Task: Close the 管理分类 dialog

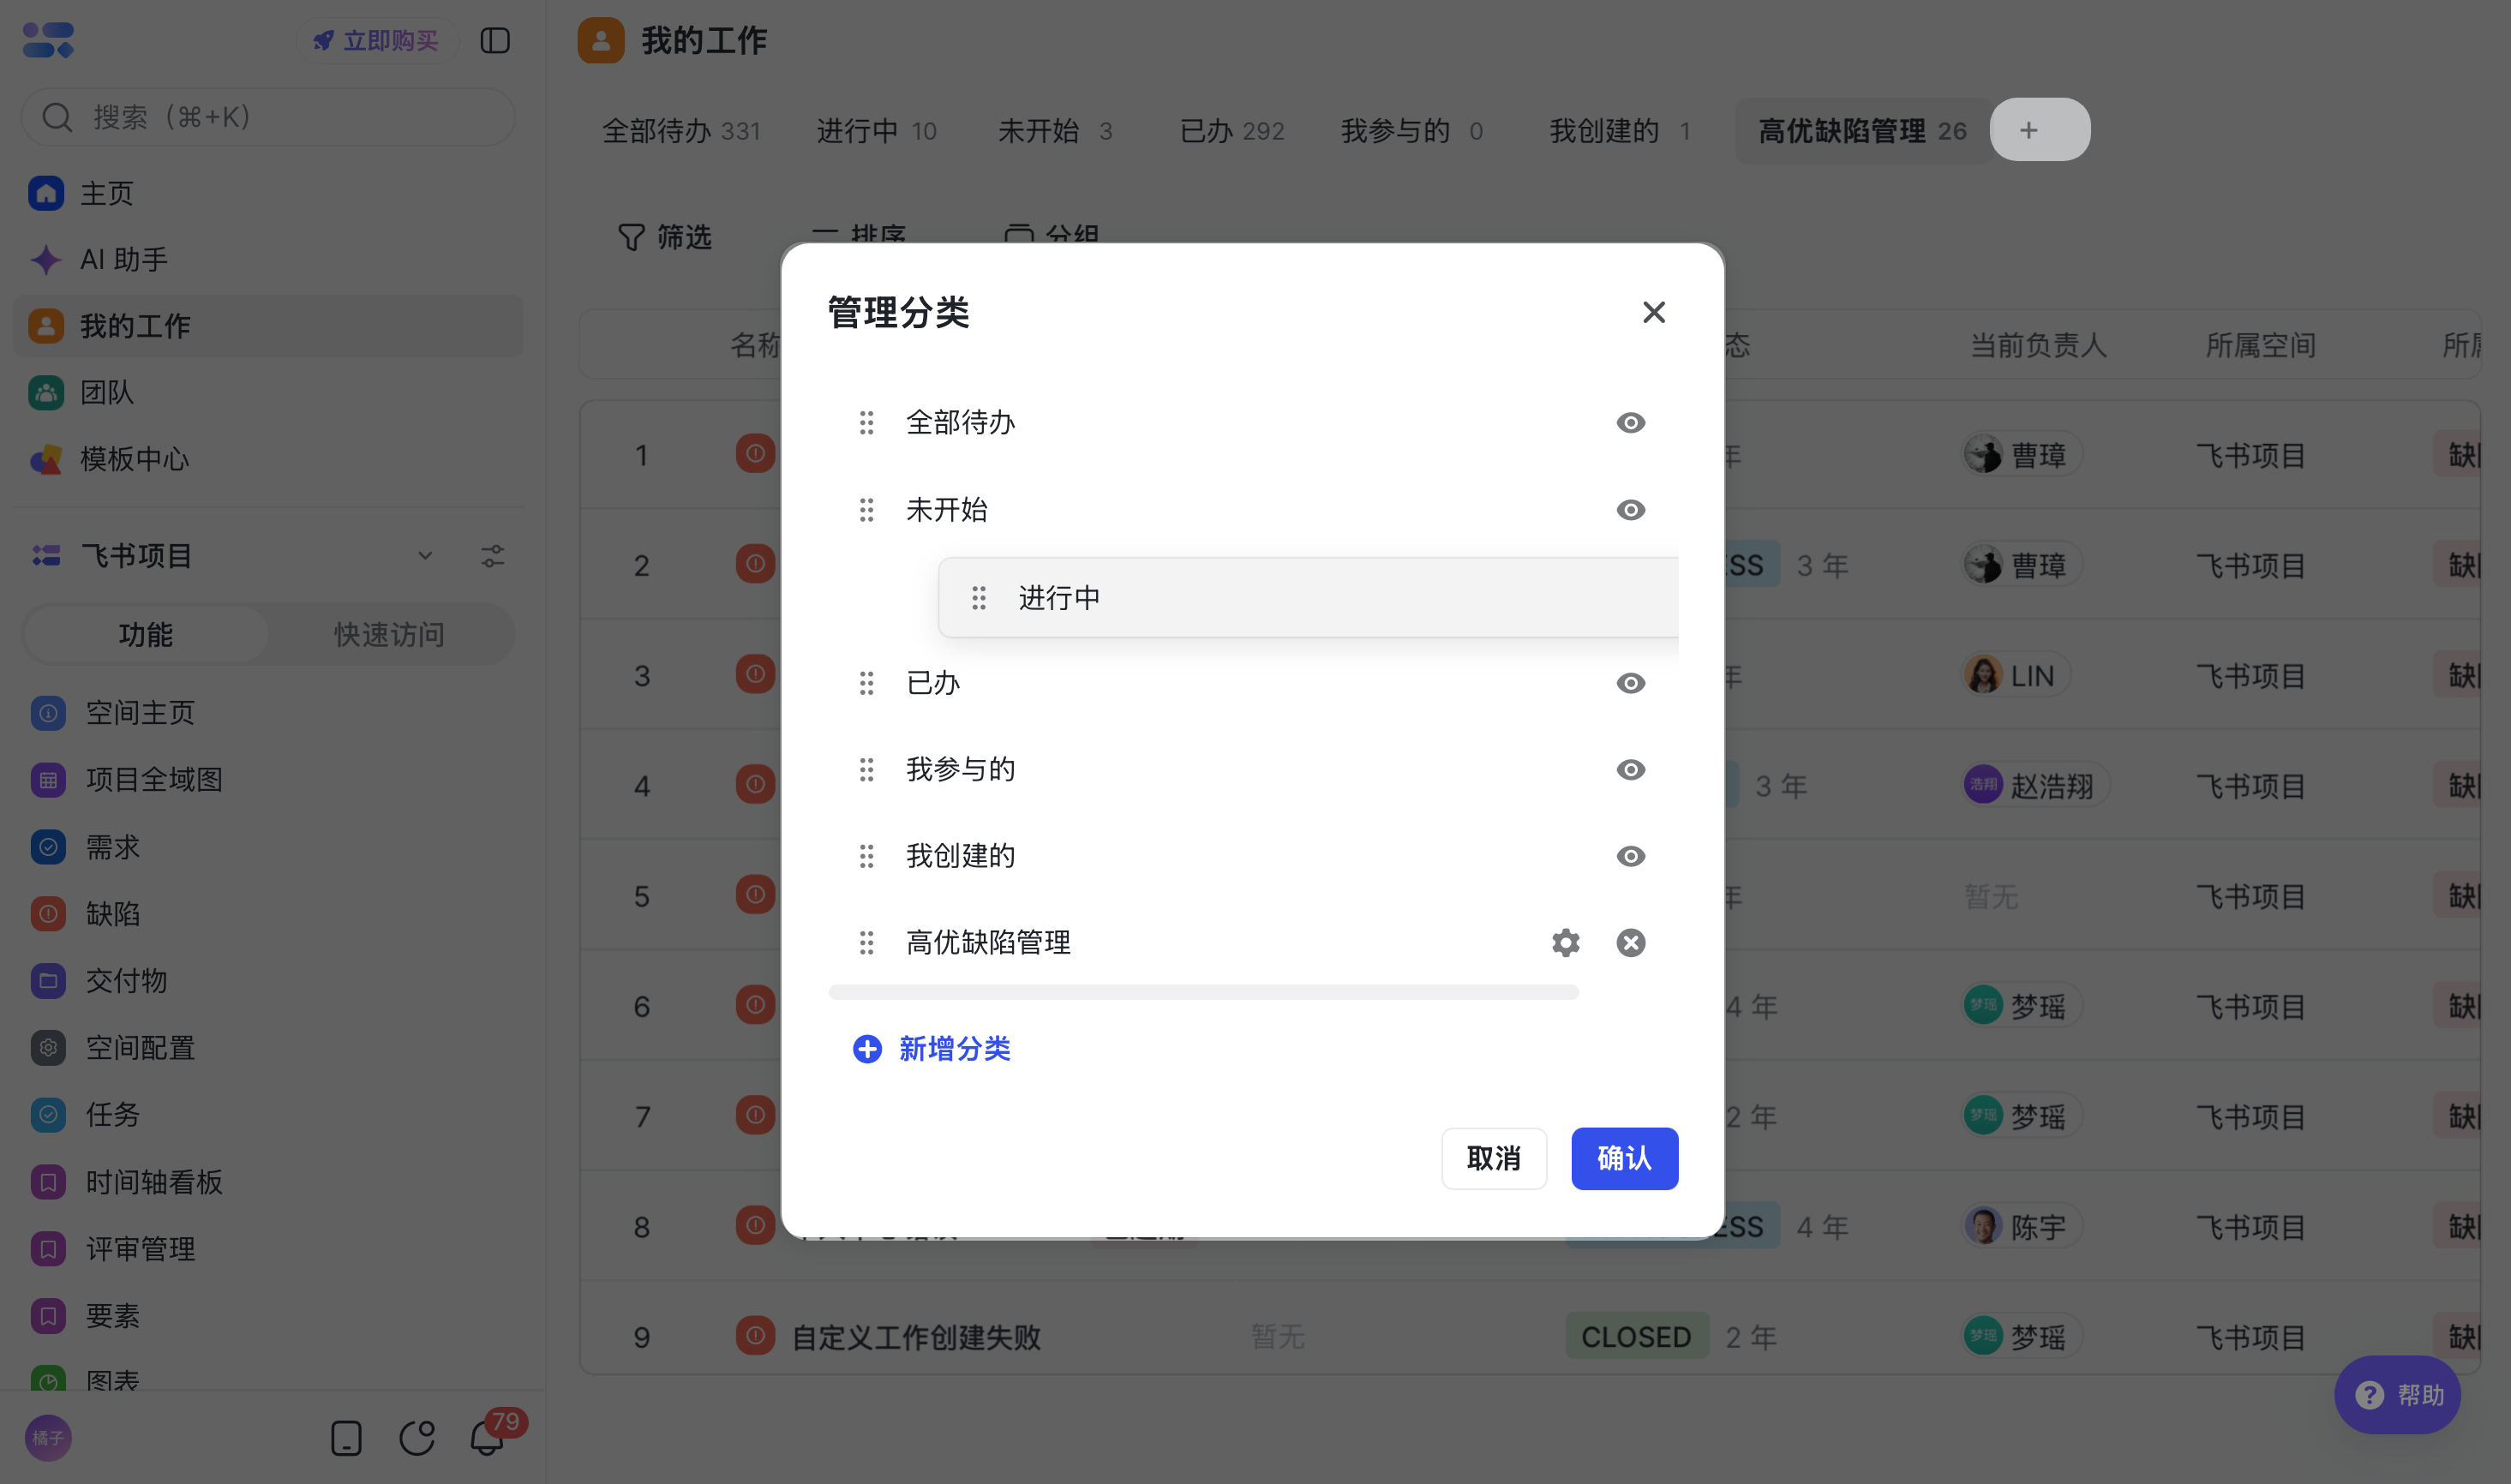Action: click(1653, 312)
